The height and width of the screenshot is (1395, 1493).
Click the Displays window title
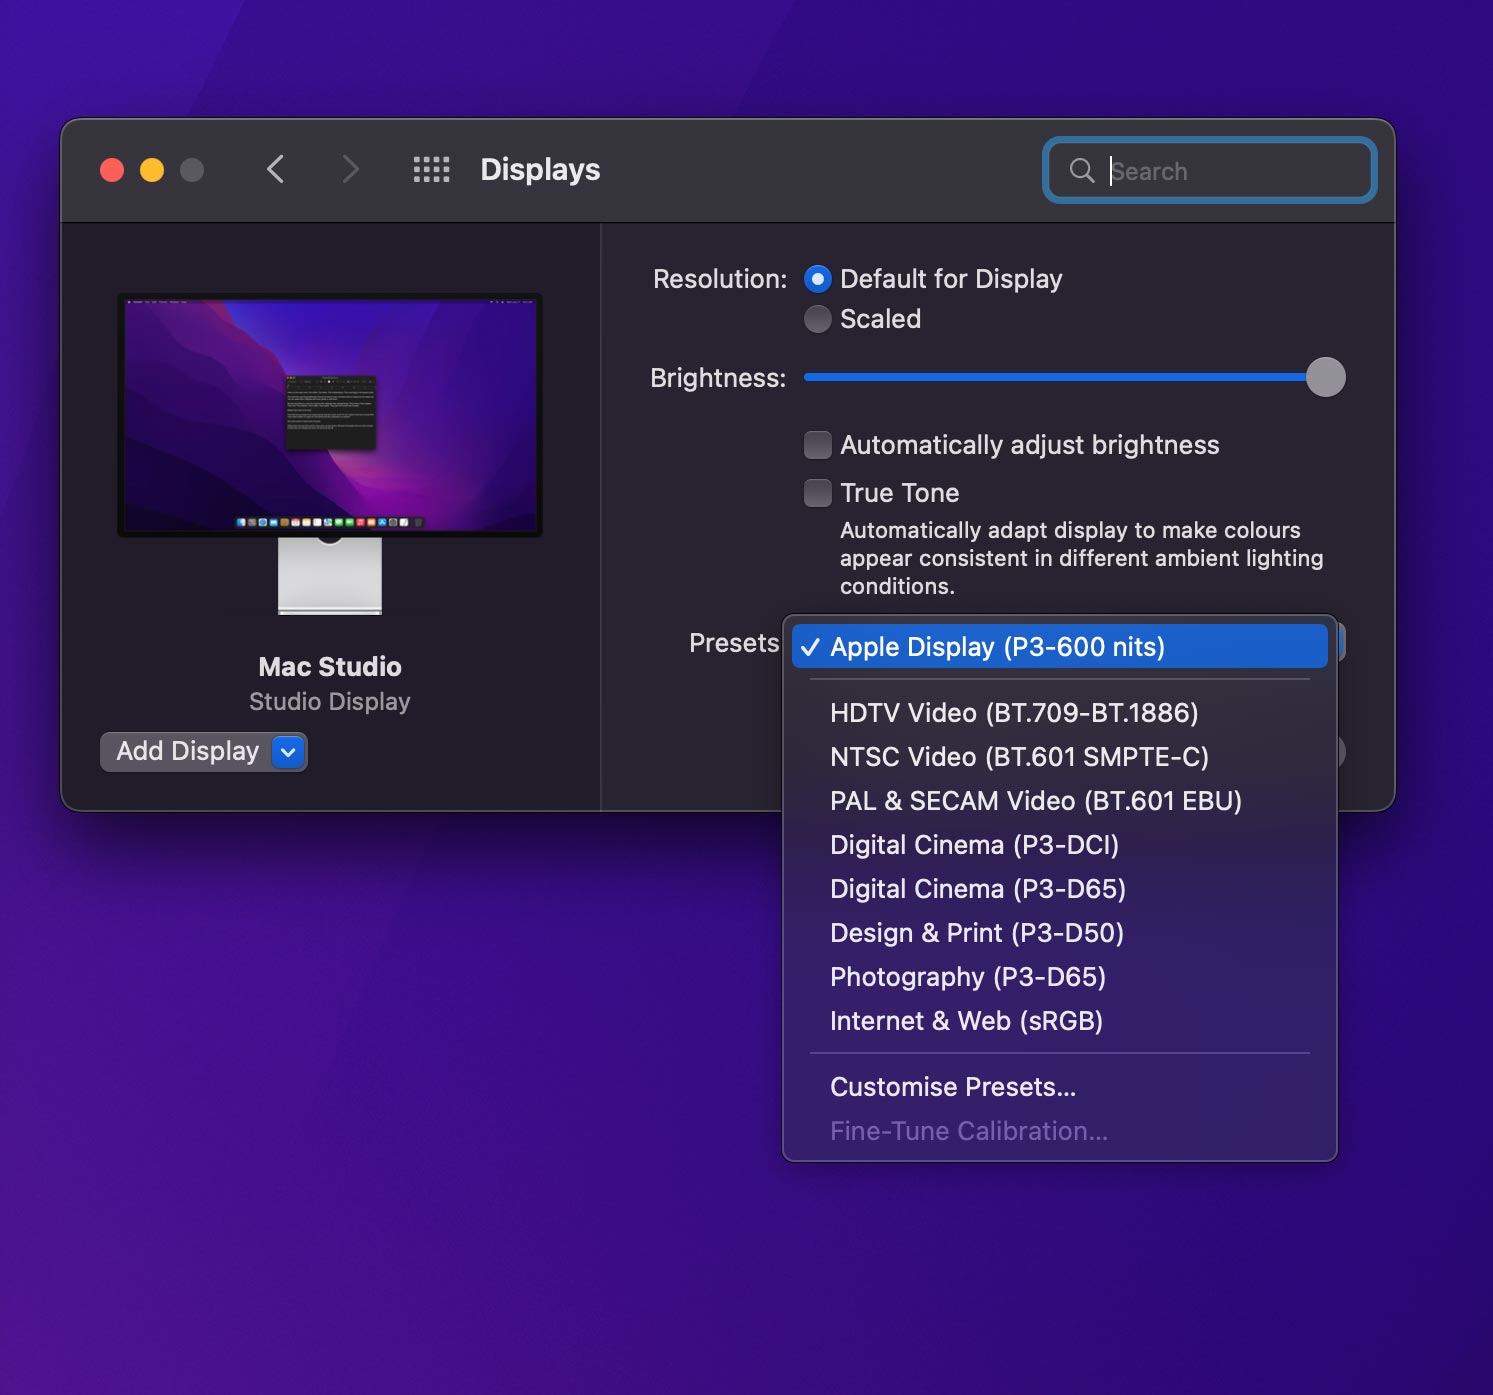click(540, 170)
